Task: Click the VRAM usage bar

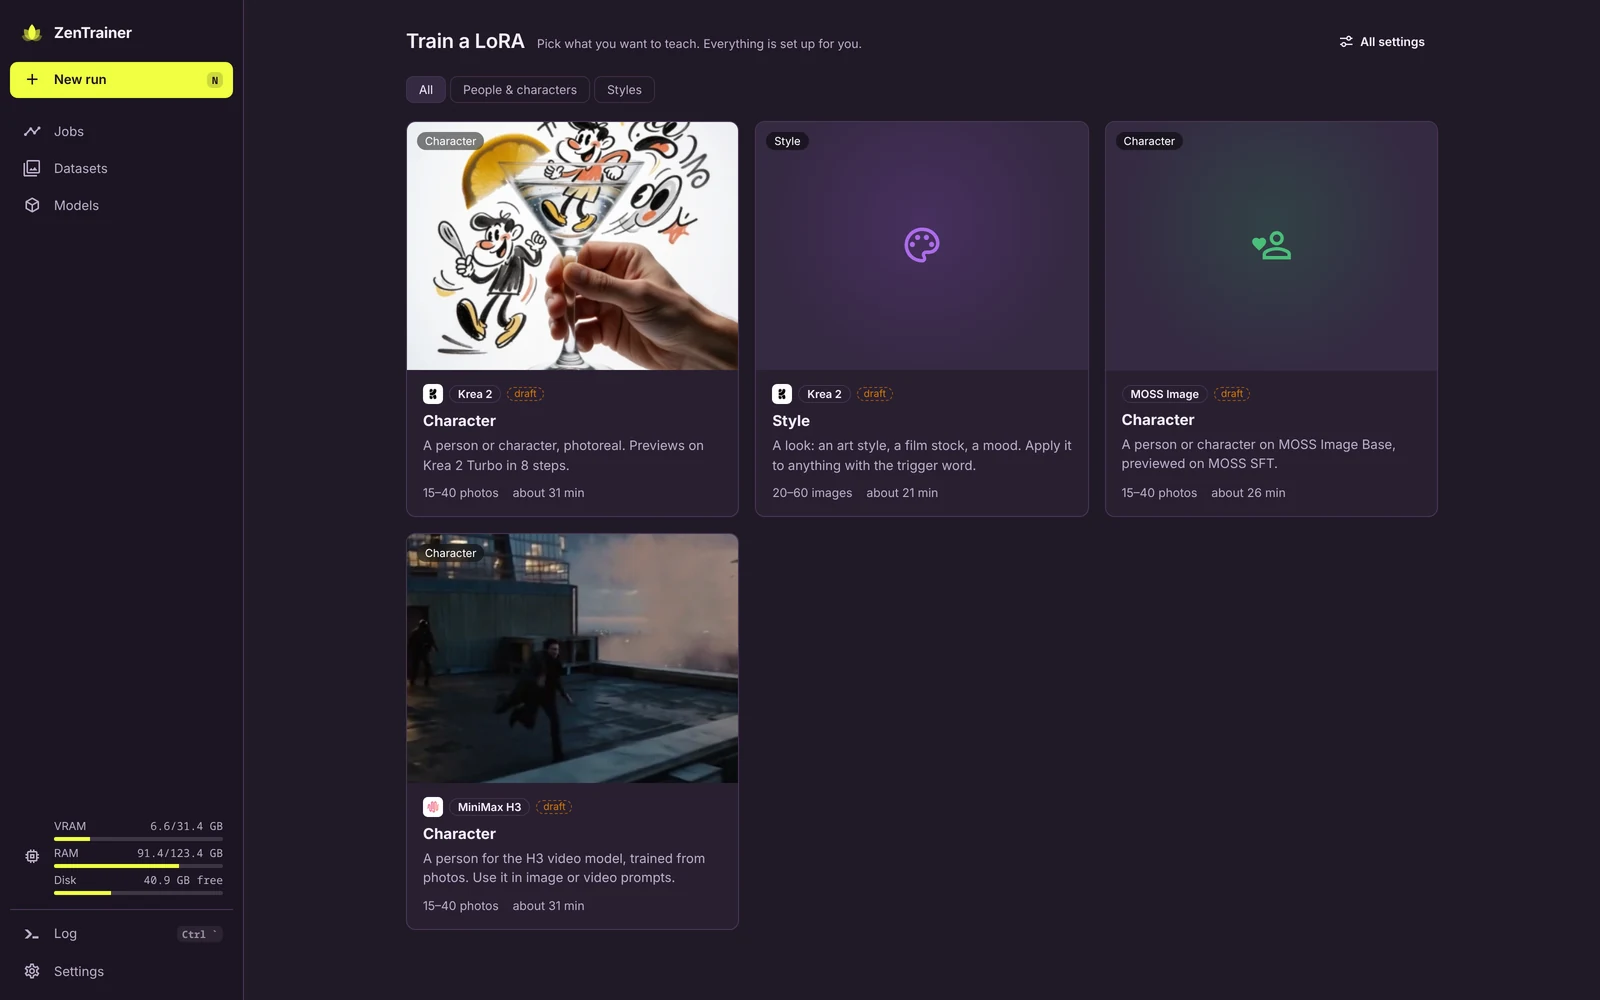Action: [x=138, y=839]
